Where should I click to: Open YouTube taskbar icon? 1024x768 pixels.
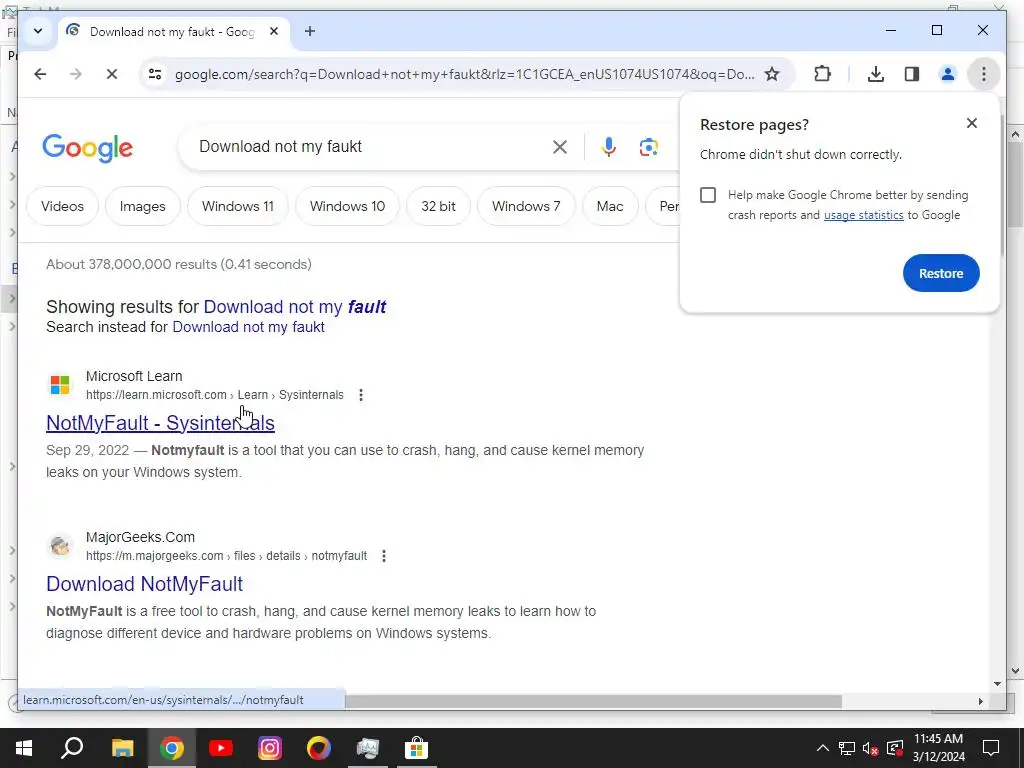coord(221,748)
